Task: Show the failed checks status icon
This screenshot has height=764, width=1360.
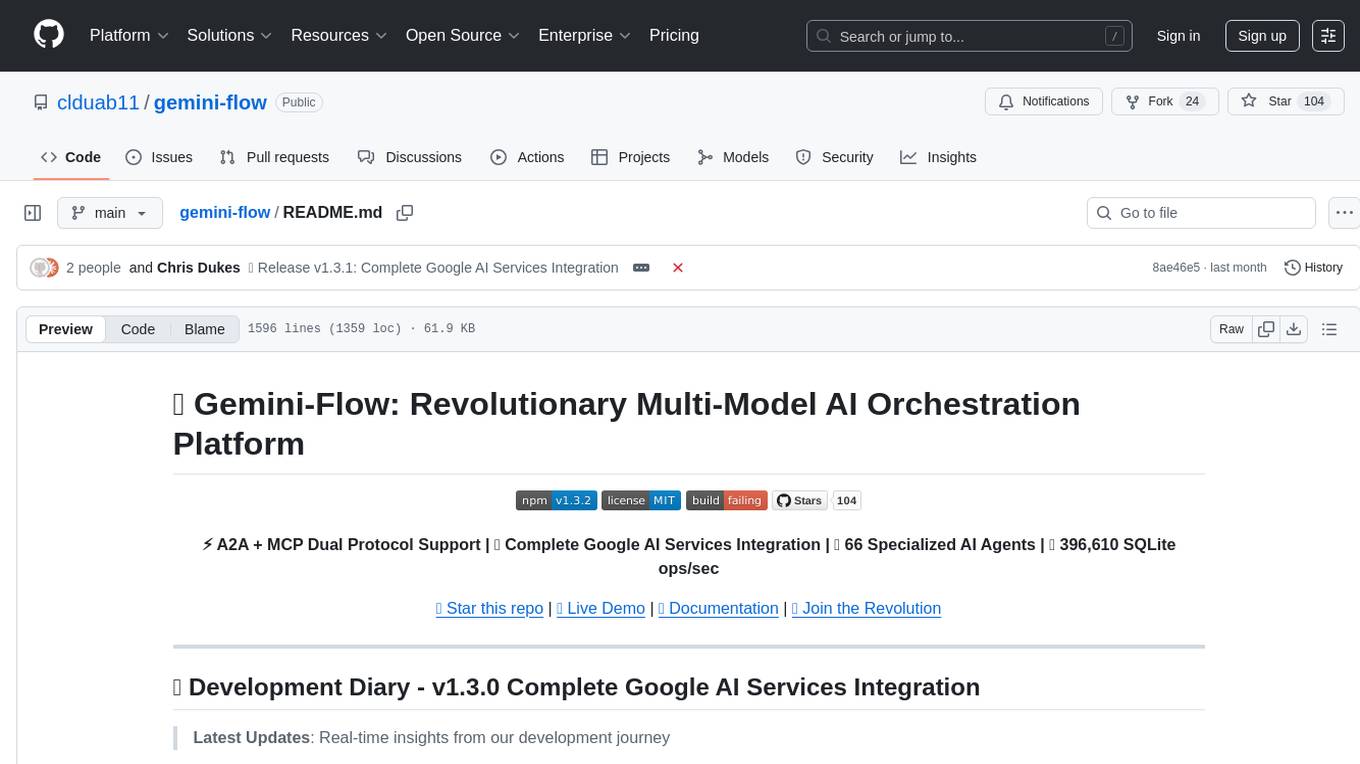Action: coord(678,268)
